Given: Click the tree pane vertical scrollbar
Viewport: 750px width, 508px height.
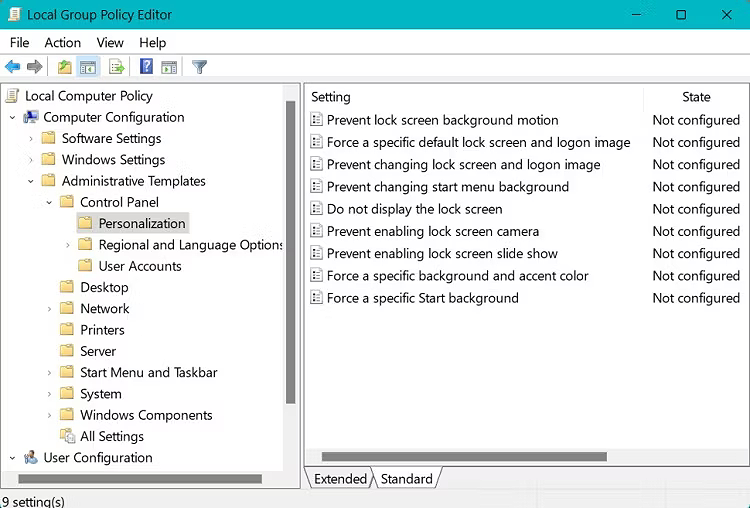Looking at the screenshot, I should (290, 252).
